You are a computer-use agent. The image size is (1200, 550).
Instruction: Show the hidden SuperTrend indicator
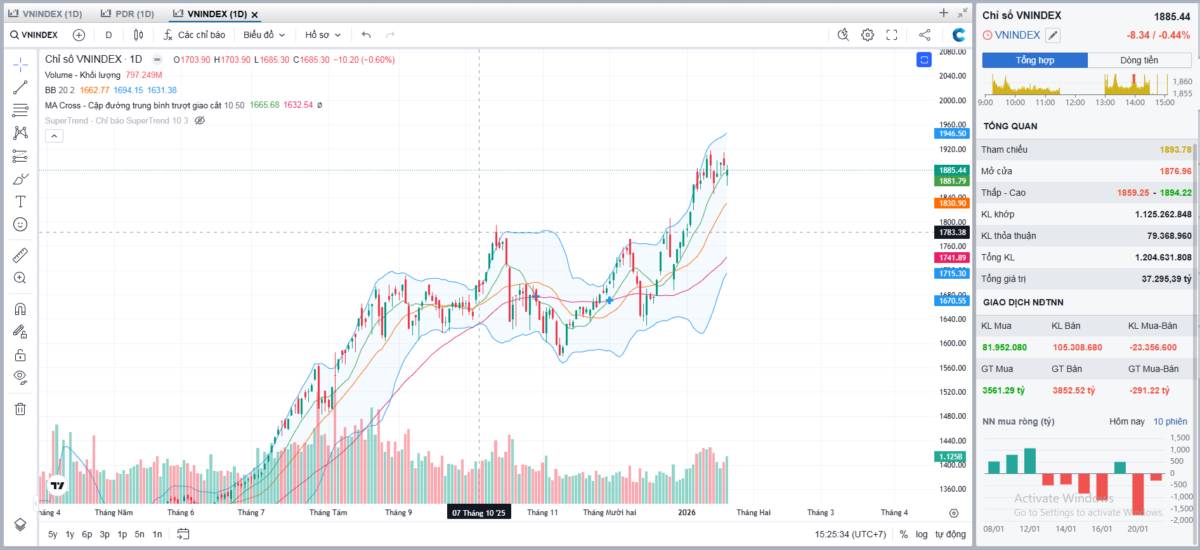(x=199, y=120)
